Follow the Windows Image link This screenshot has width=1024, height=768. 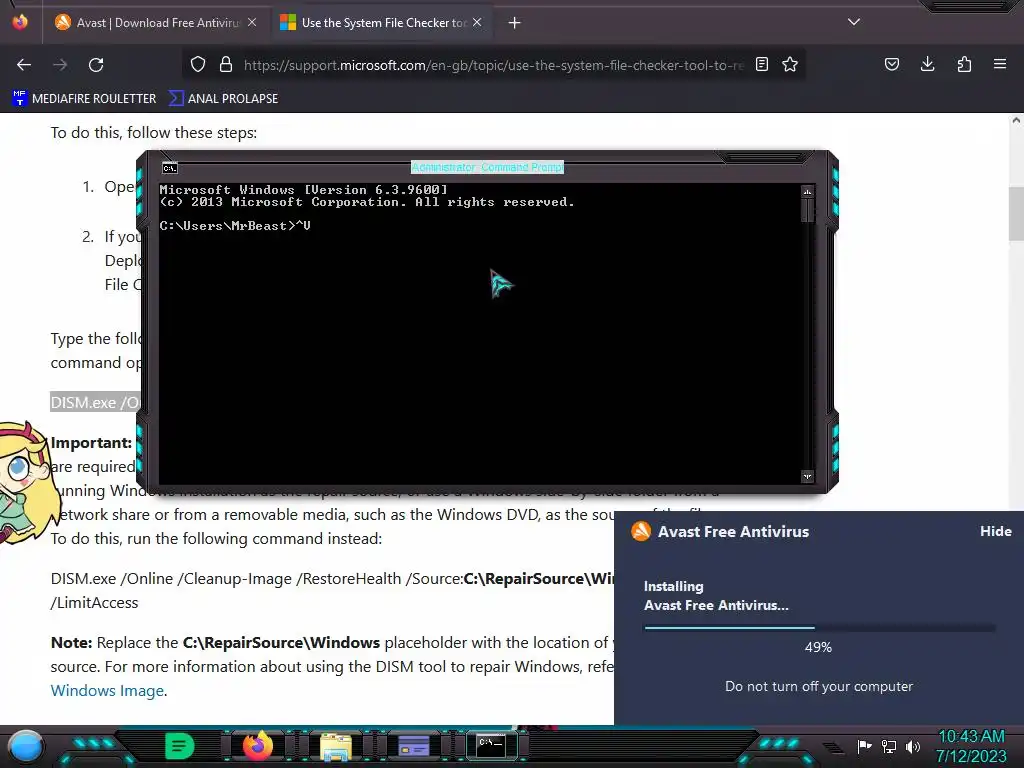[107, 691]
